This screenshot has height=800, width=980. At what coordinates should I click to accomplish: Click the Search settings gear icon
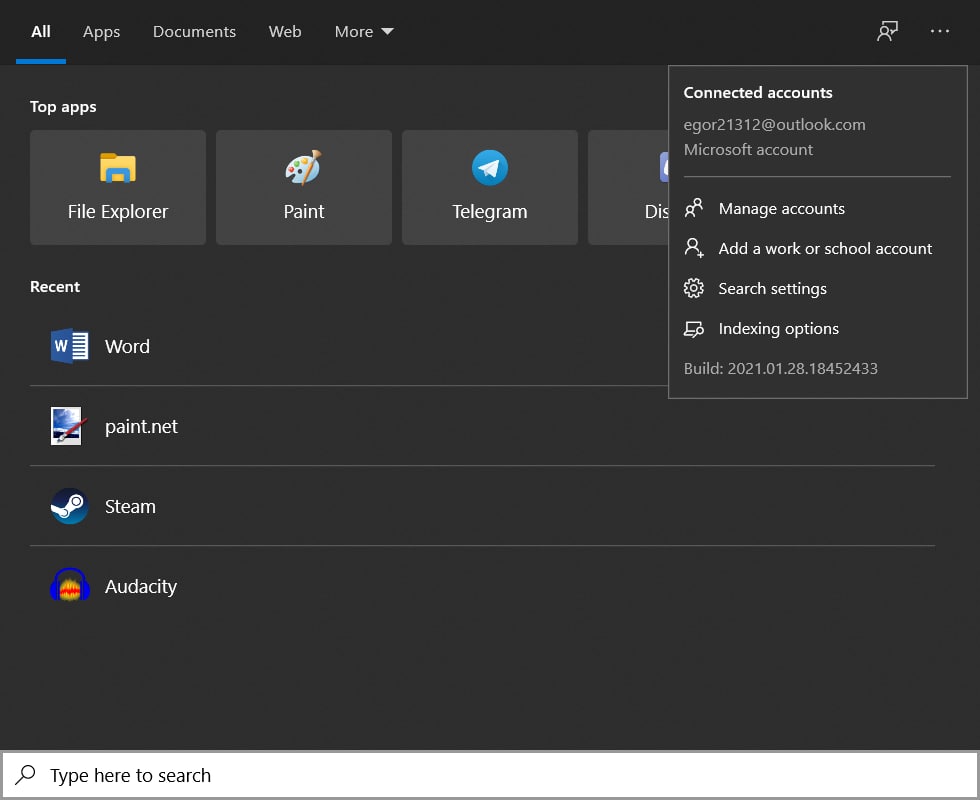click(693, 288)
